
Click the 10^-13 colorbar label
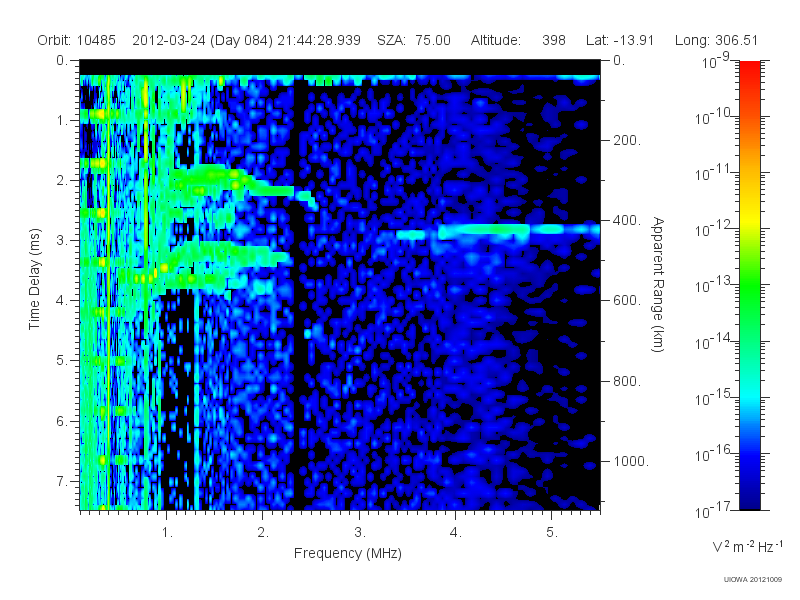714,285
